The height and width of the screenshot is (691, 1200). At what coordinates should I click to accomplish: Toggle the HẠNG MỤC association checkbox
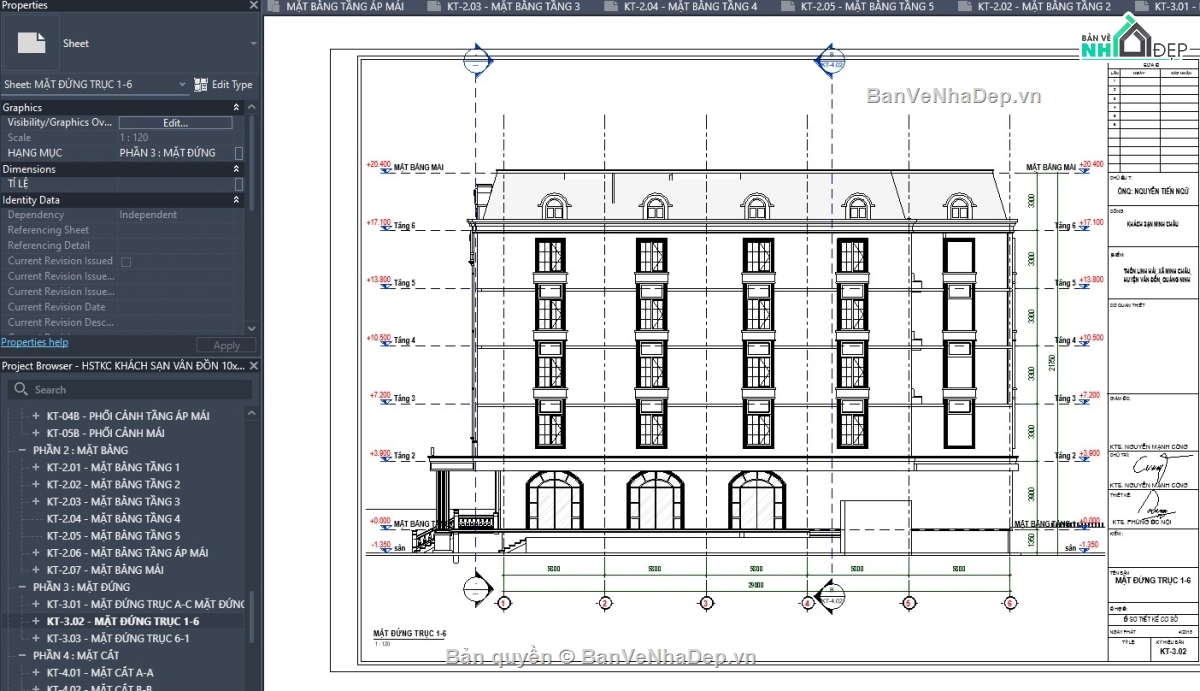(236, 153)
